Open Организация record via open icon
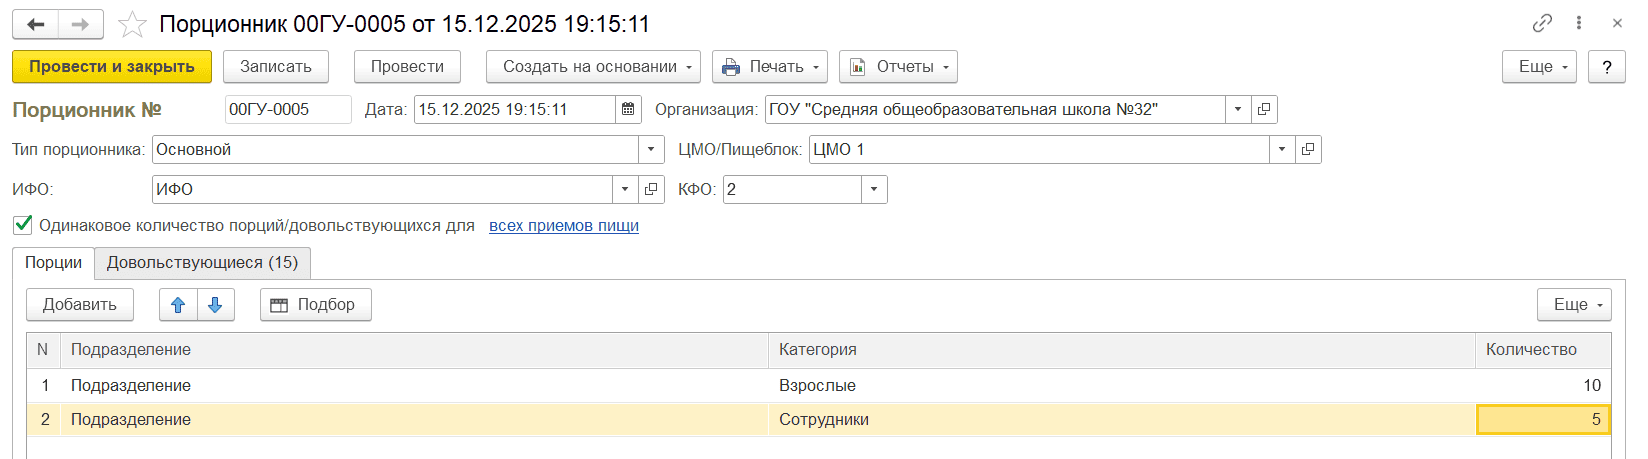This screenshot has height=459, width=1648. coord(1264,110)
